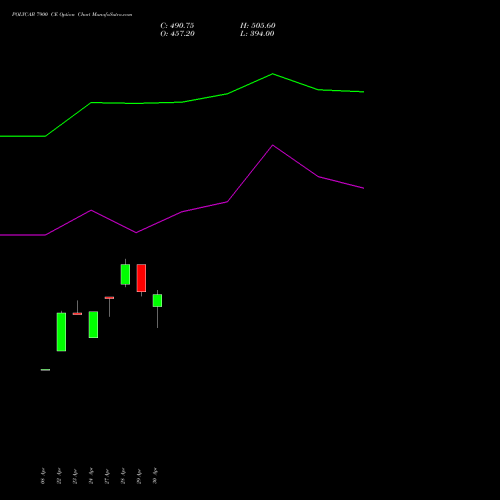This screenshot has width=500, height=500.
Task: Click the small flat candle for 08 Apr
Action: (45, 370)
